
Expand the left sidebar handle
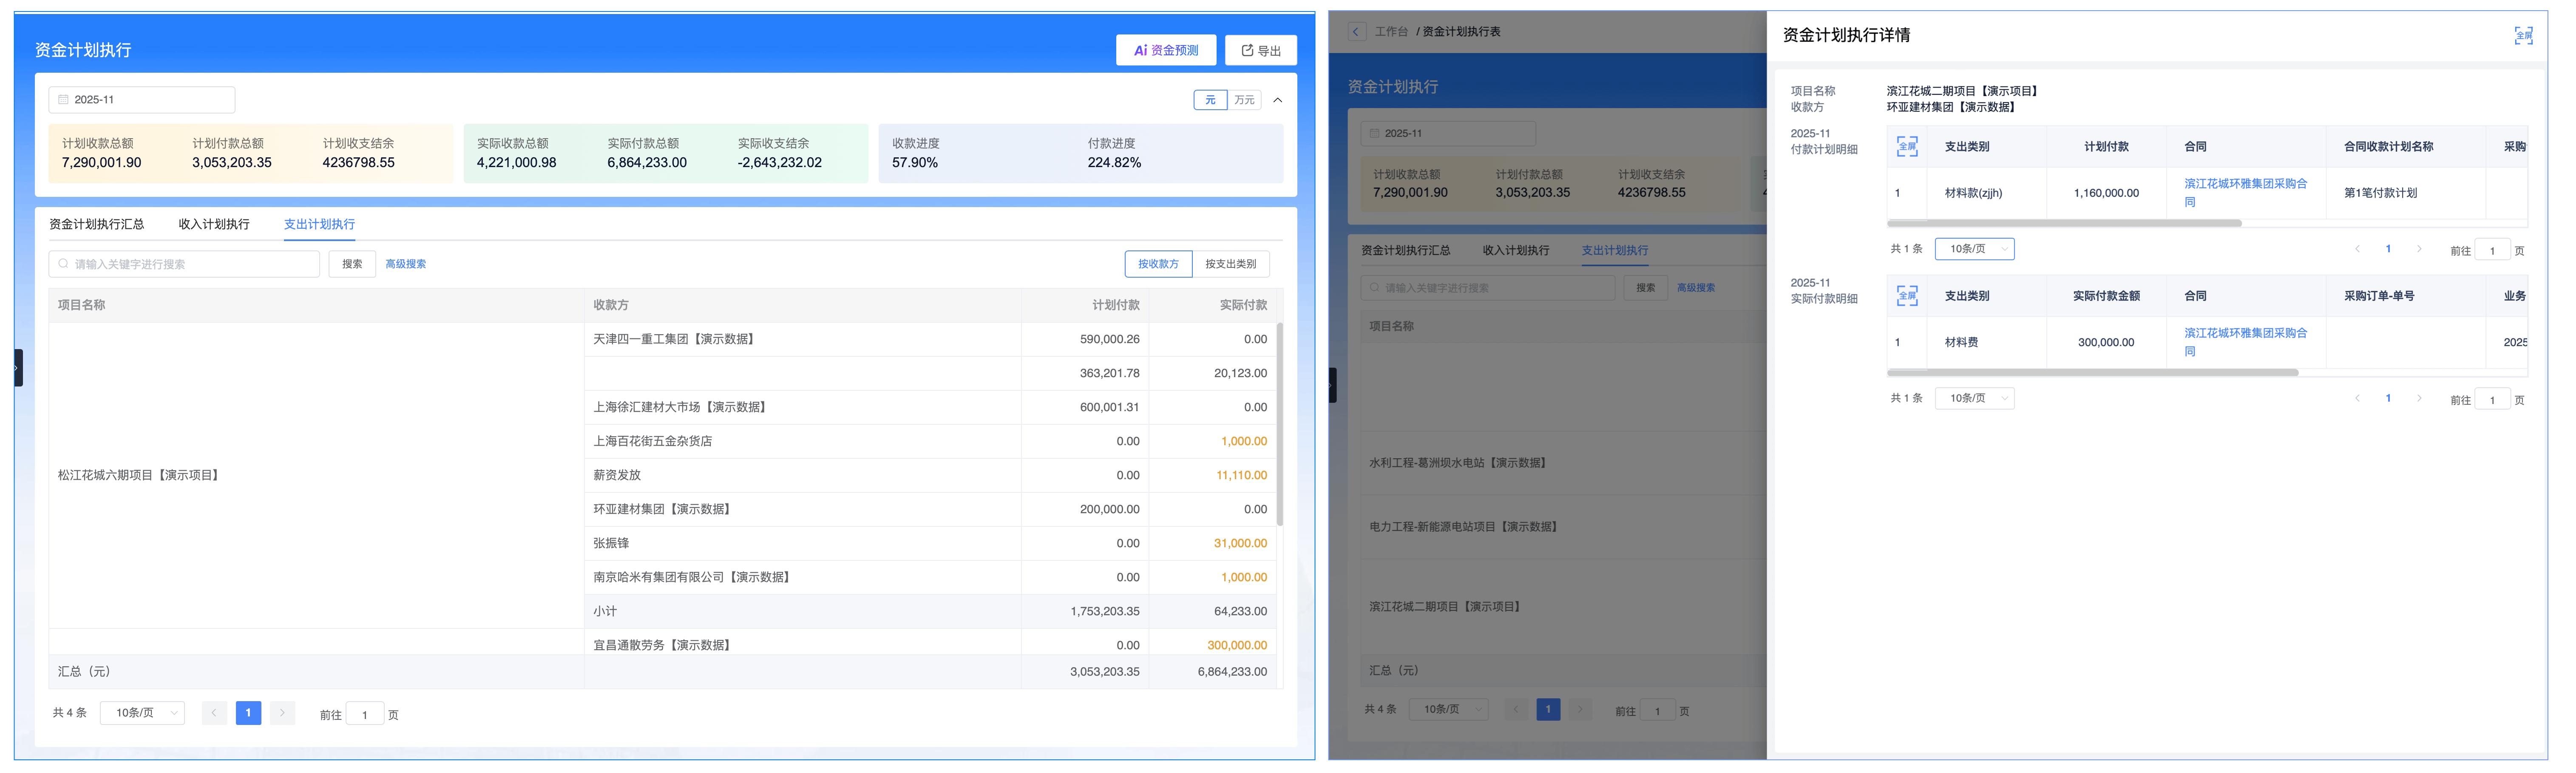click(17, 368)
